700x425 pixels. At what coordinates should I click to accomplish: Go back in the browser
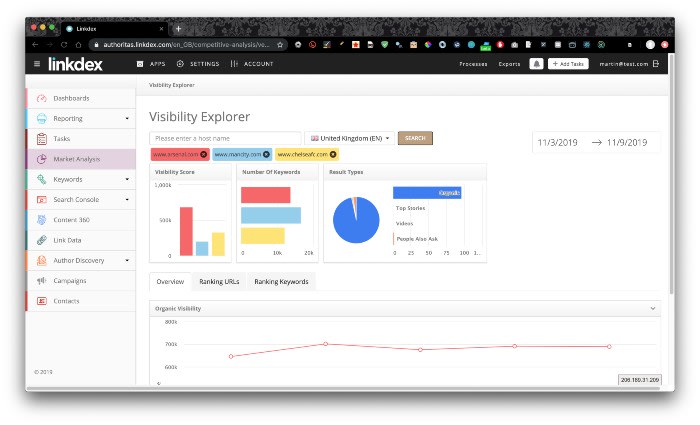35,45
